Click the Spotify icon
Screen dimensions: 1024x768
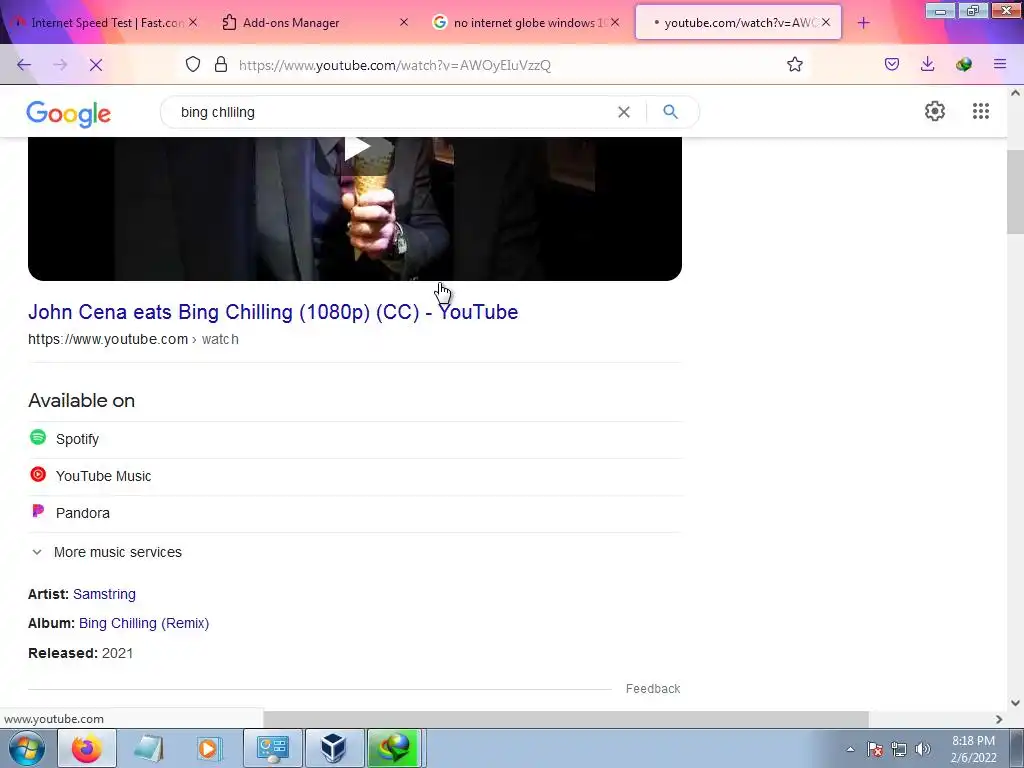38,438
